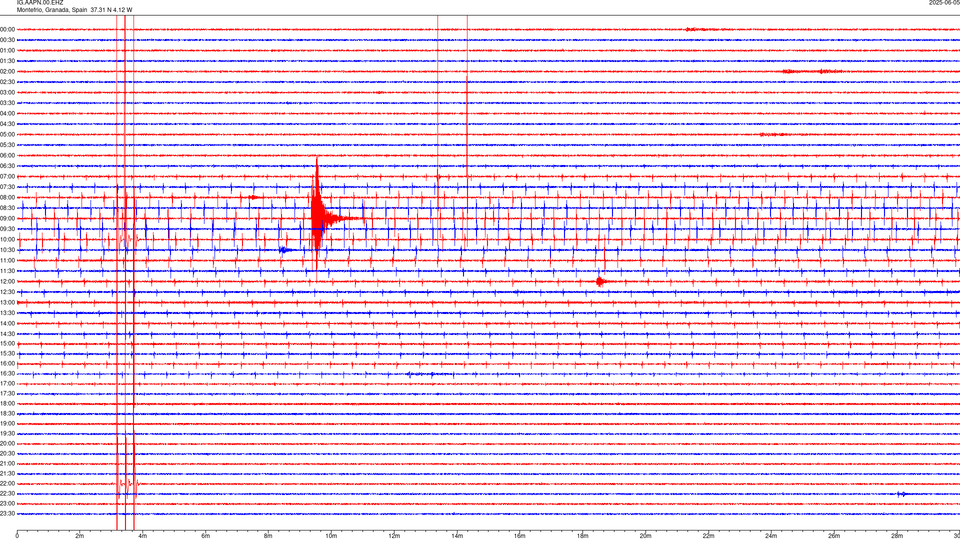Screen dimensions: 960x540
Task: Click the station code IG.AAPN.00.EHZ
Action: (40, 3)
